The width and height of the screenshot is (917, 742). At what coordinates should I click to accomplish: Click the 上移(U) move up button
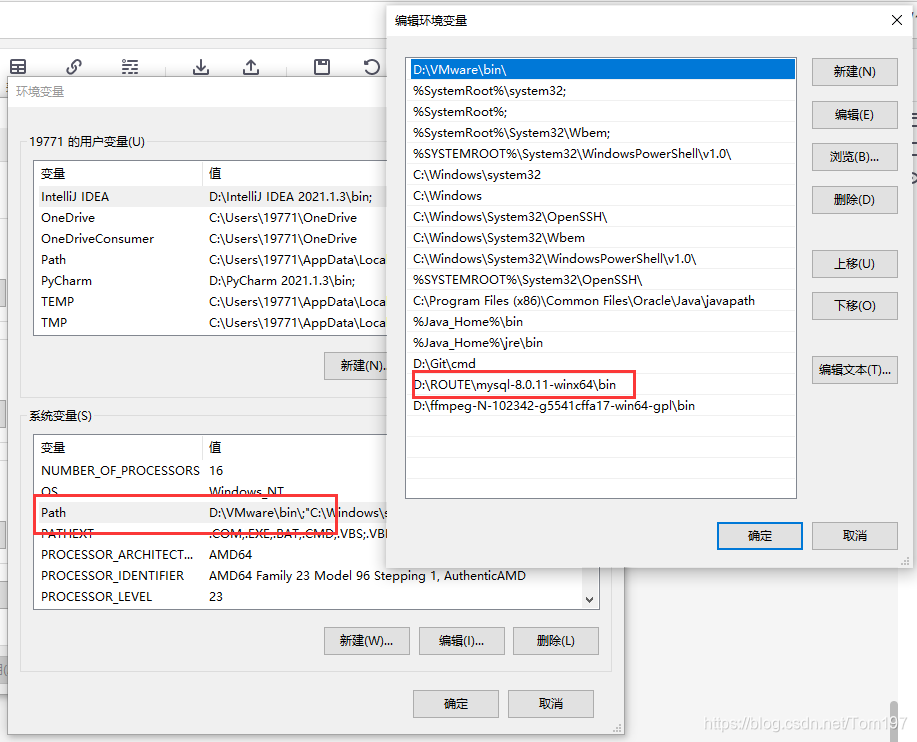coord(854,264)
